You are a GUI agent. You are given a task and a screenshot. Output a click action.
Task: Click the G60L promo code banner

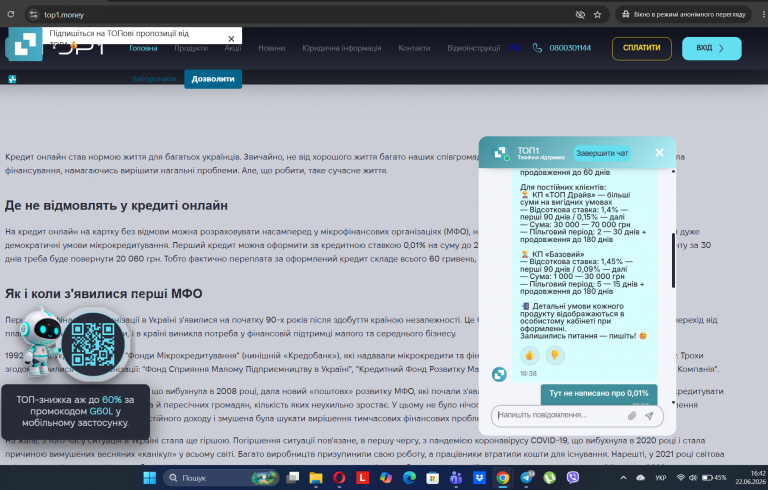tap(75, 411)
